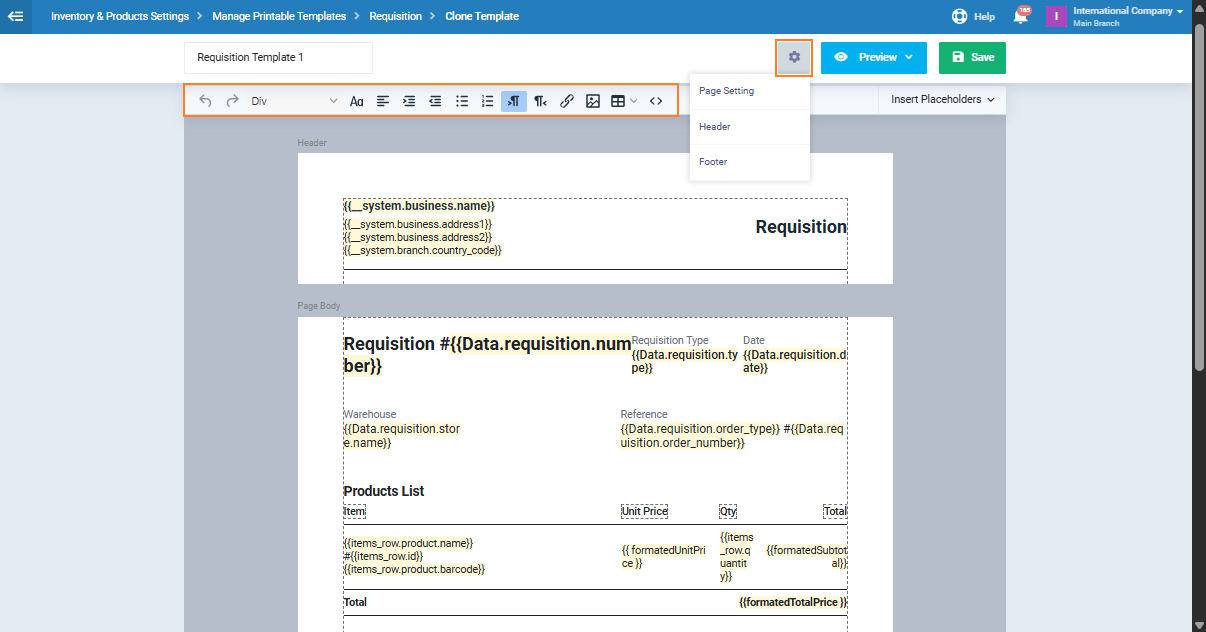Open the font size (Aa) tool
The height and width of the screenshot is (632, 1206).
point(357,101)
